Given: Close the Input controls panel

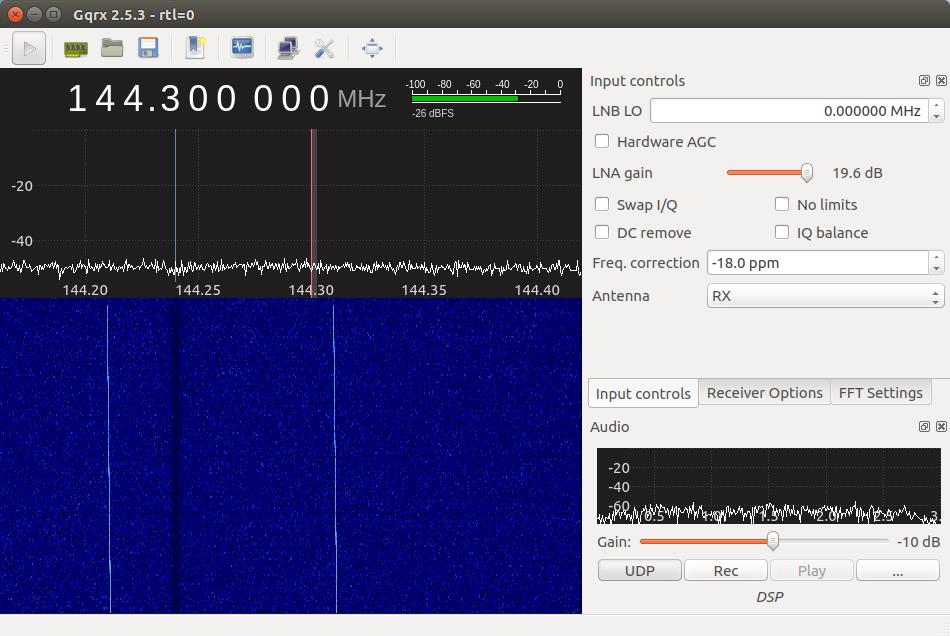Looking at the screenshot, I should [x=941, y=81].
